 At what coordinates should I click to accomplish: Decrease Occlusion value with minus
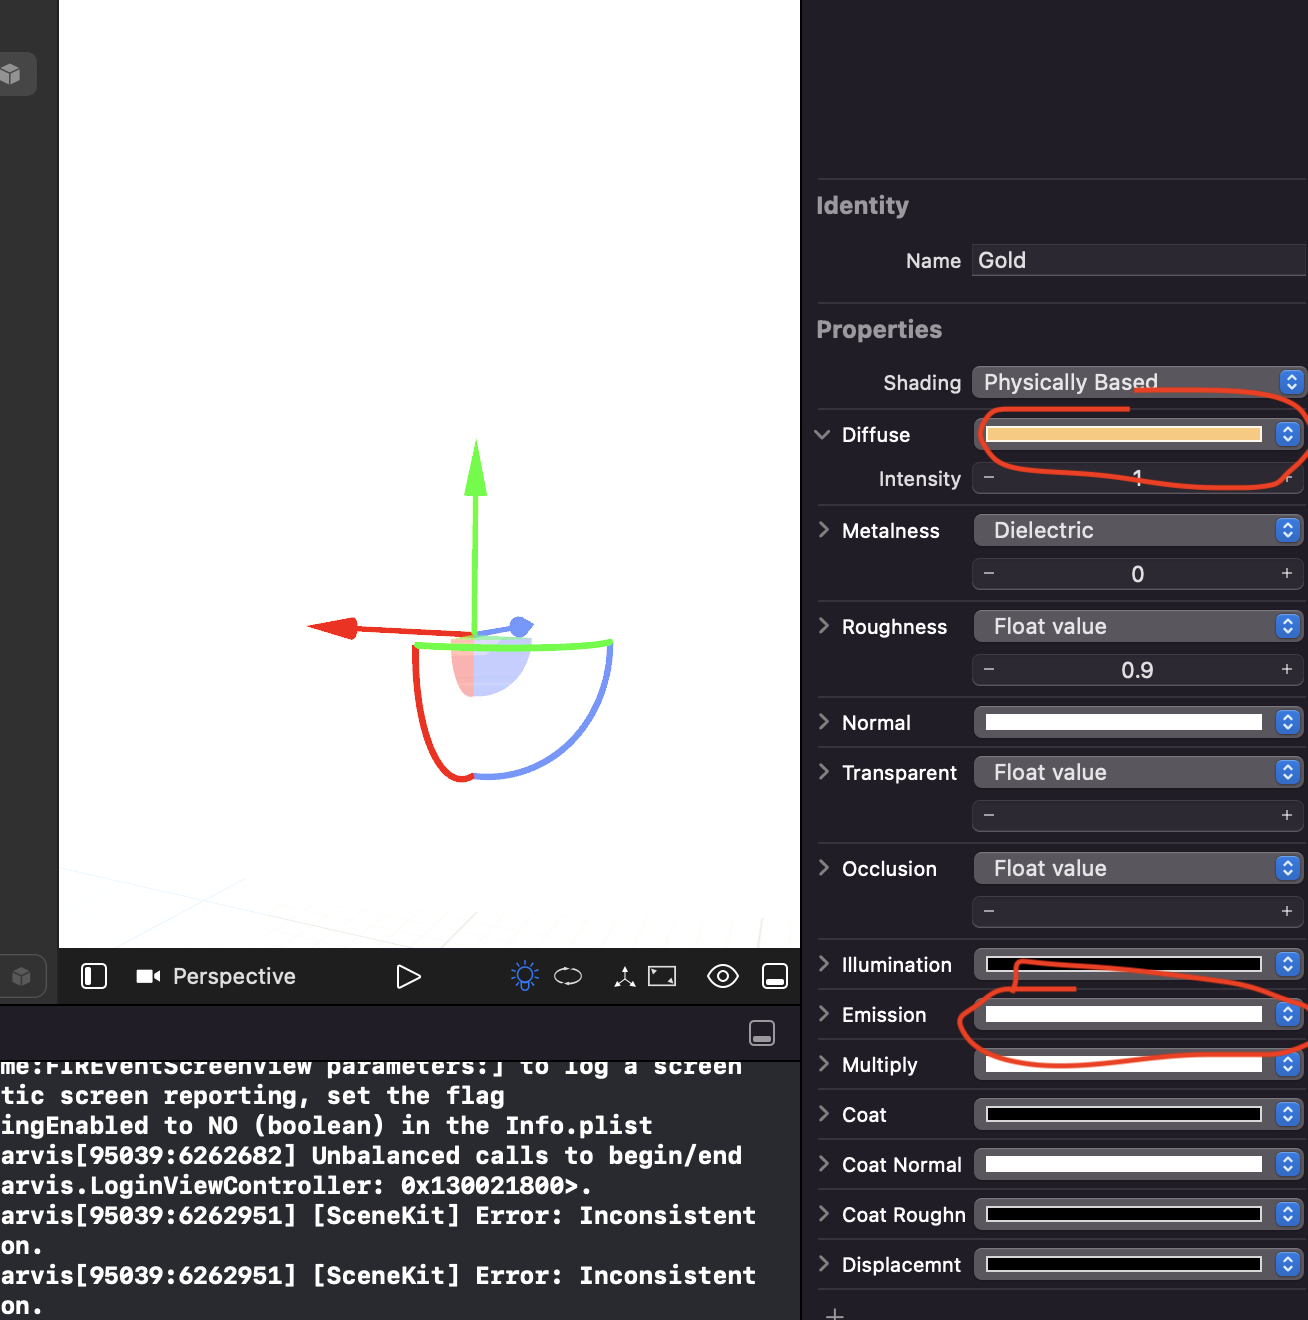pyautogui.click(x=989, y=912)
